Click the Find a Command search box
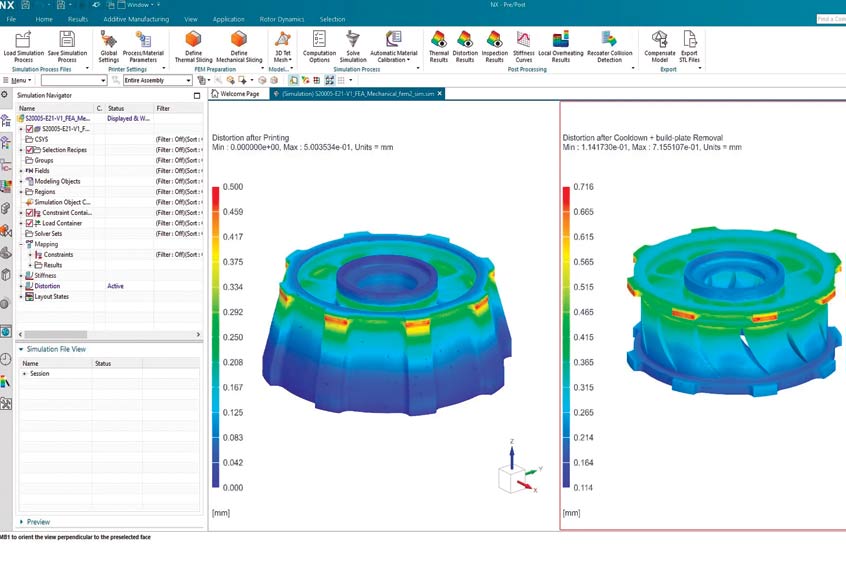 point(830,19)
